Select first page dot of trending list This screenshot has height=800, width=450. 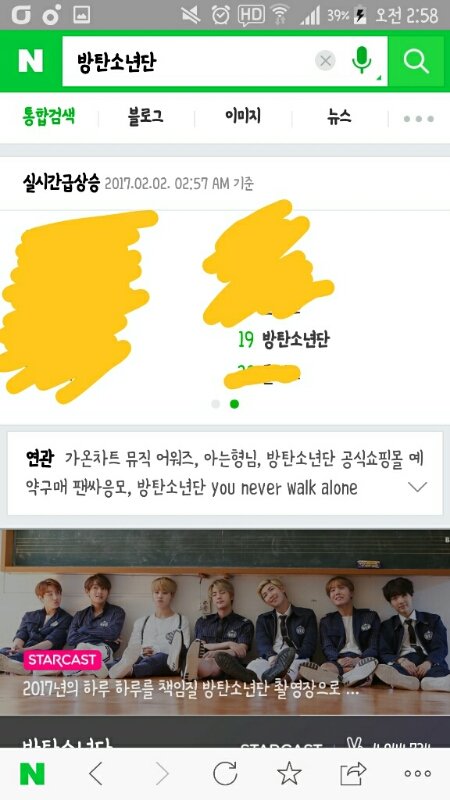tap(215, 404)
